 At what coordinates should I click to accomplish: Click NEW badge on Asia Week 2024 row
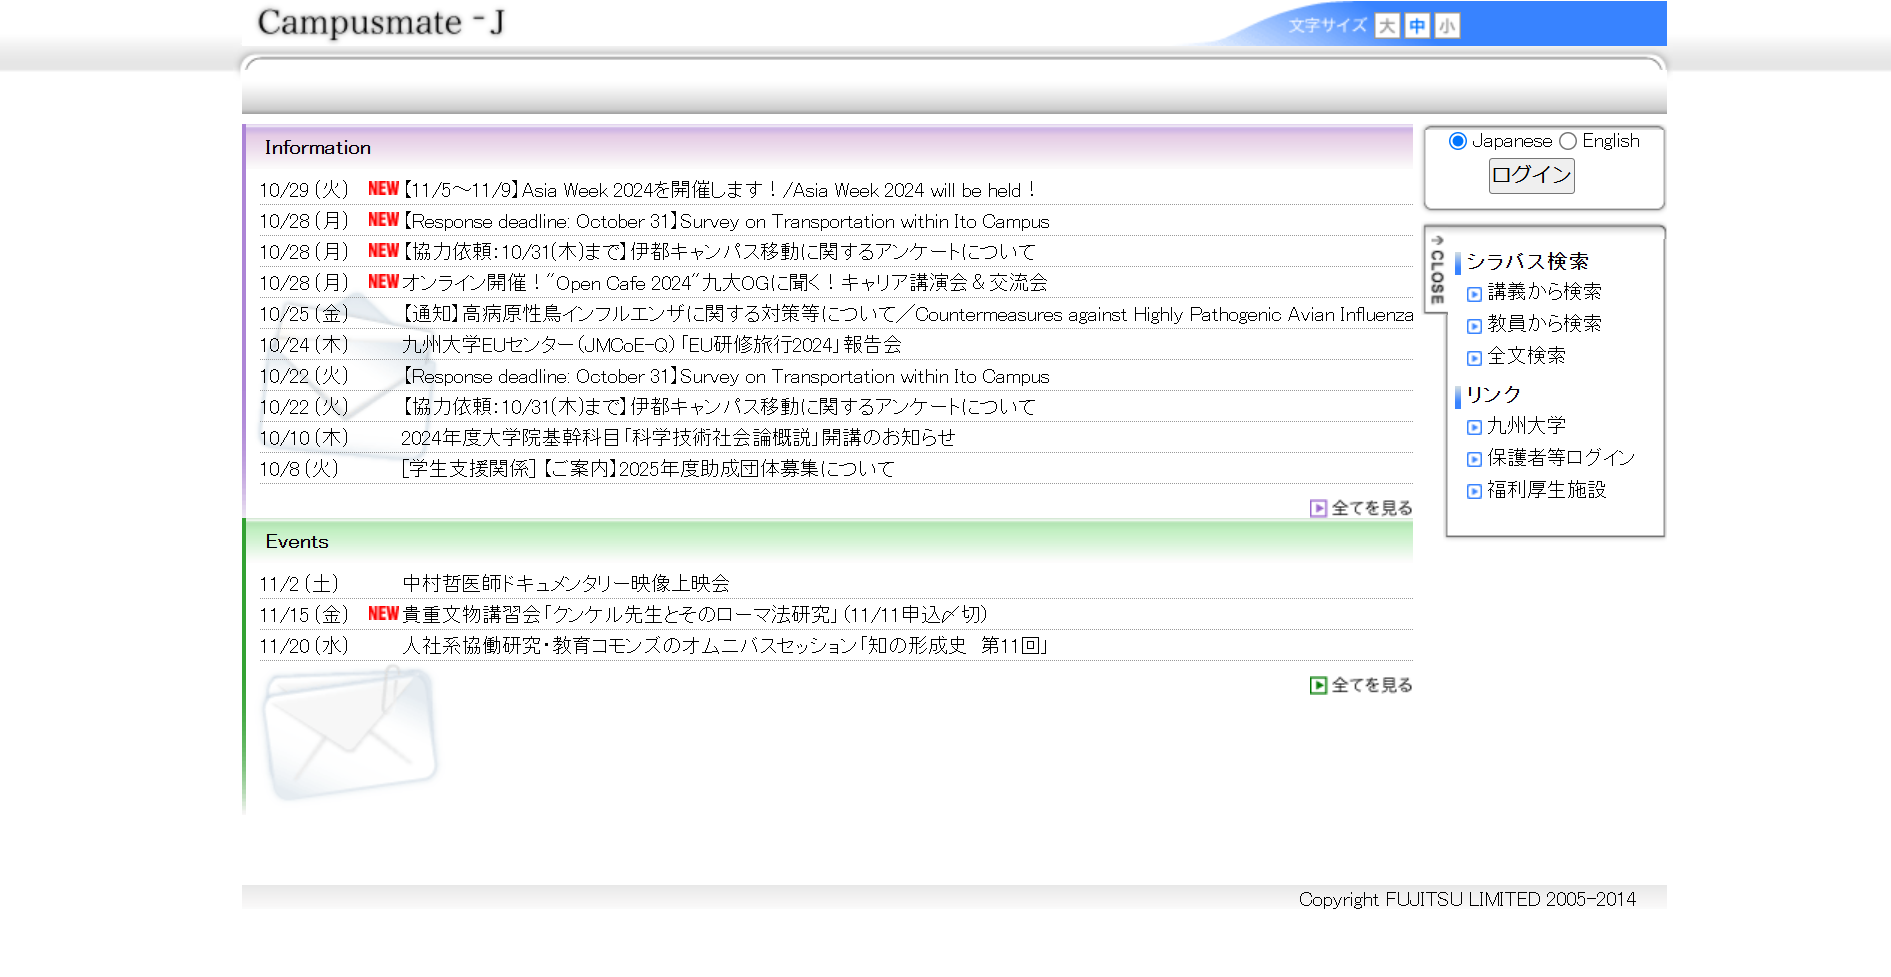pos(383,189)
